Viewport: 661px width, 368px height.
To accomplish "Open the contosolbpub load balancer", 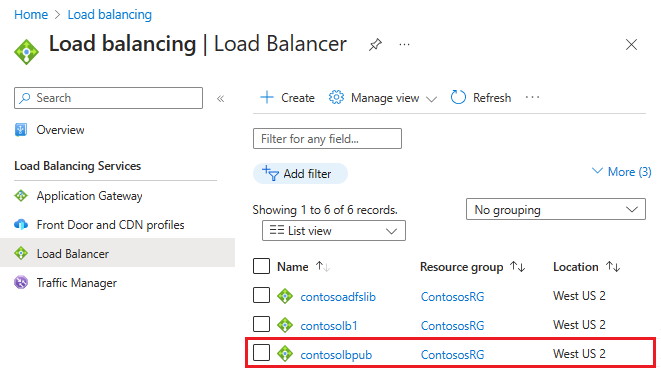I will coord(336,355).
